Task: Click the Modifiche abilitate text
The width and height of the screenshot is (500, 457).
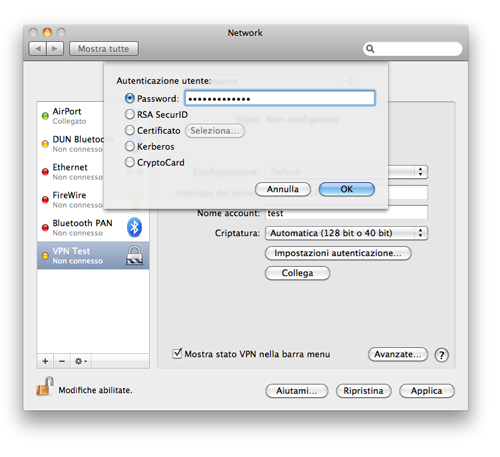Action: pos(95,390)
